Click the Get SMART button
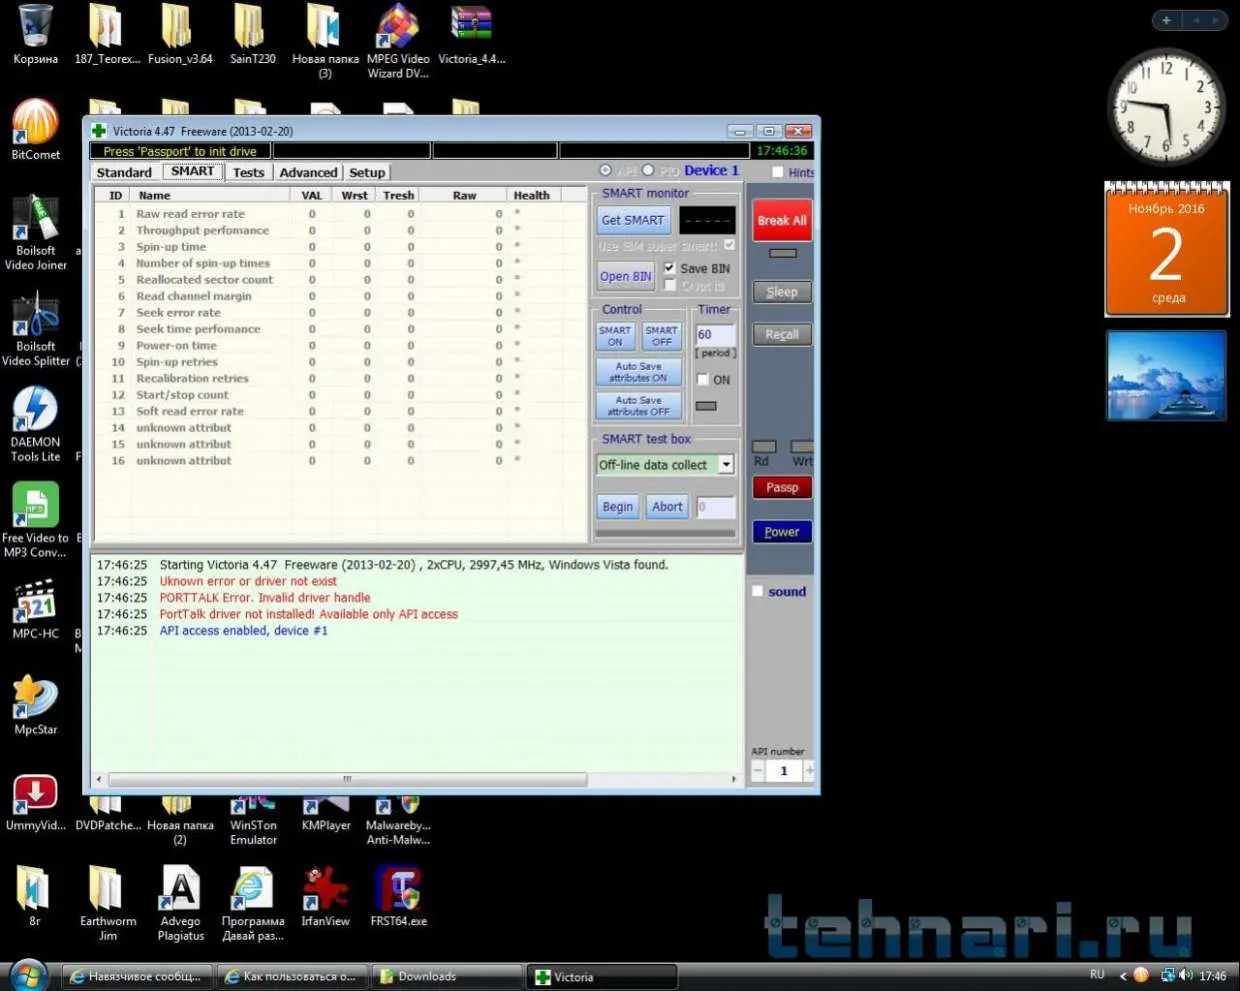Screen dimensions: 1240x991 point(632,220)
